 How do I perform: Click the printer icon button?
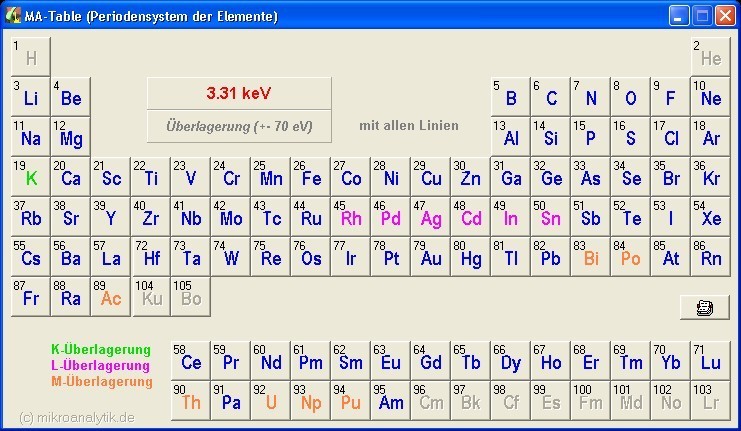704,307
